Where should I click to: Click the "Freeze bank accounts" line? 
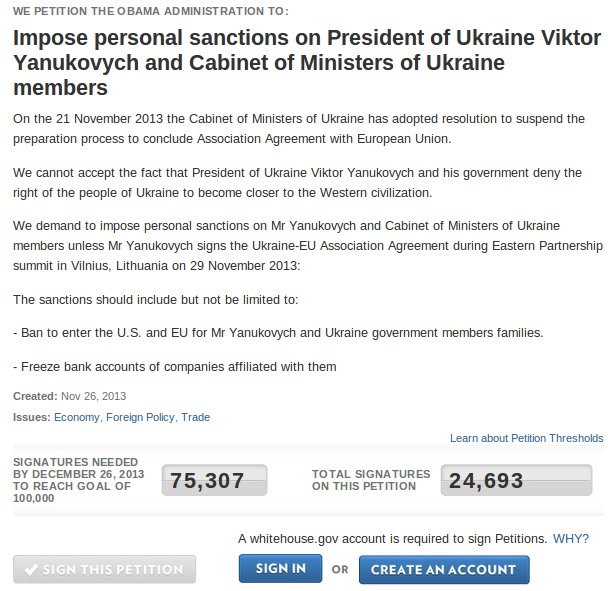174,366
